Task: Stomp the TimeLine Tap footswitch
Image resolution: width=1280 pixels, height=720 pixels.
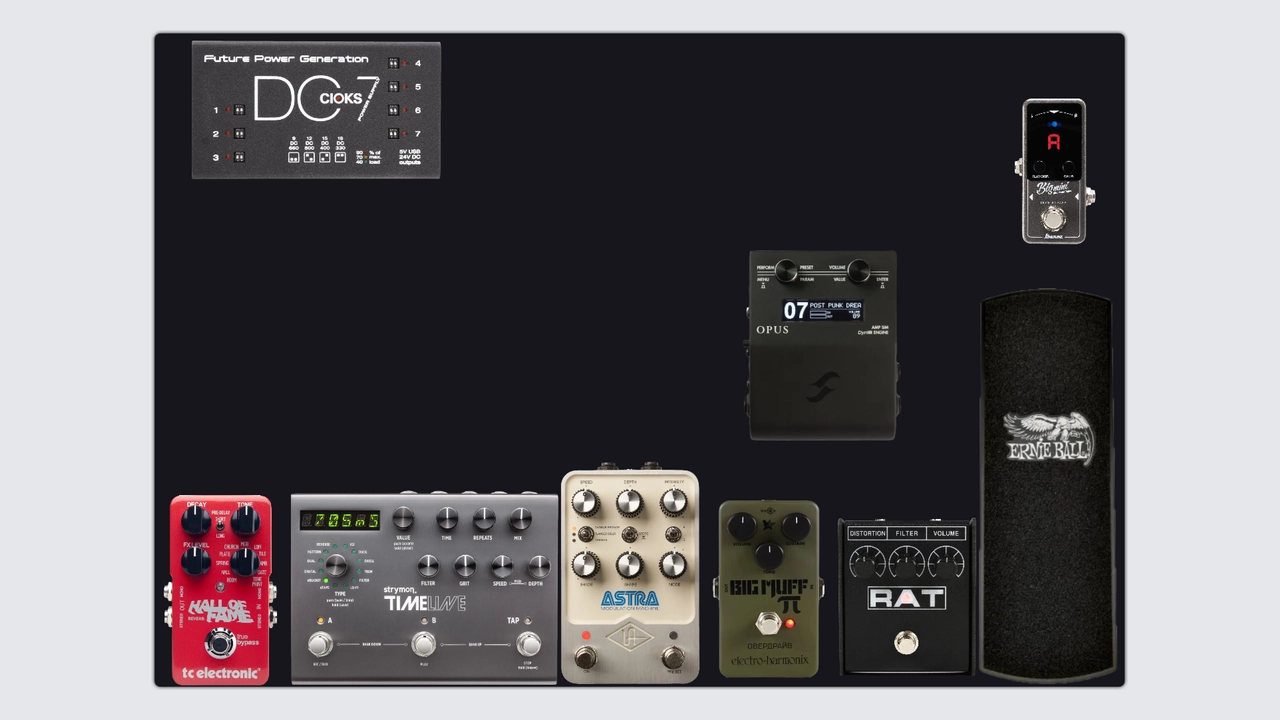Action: 528,643
